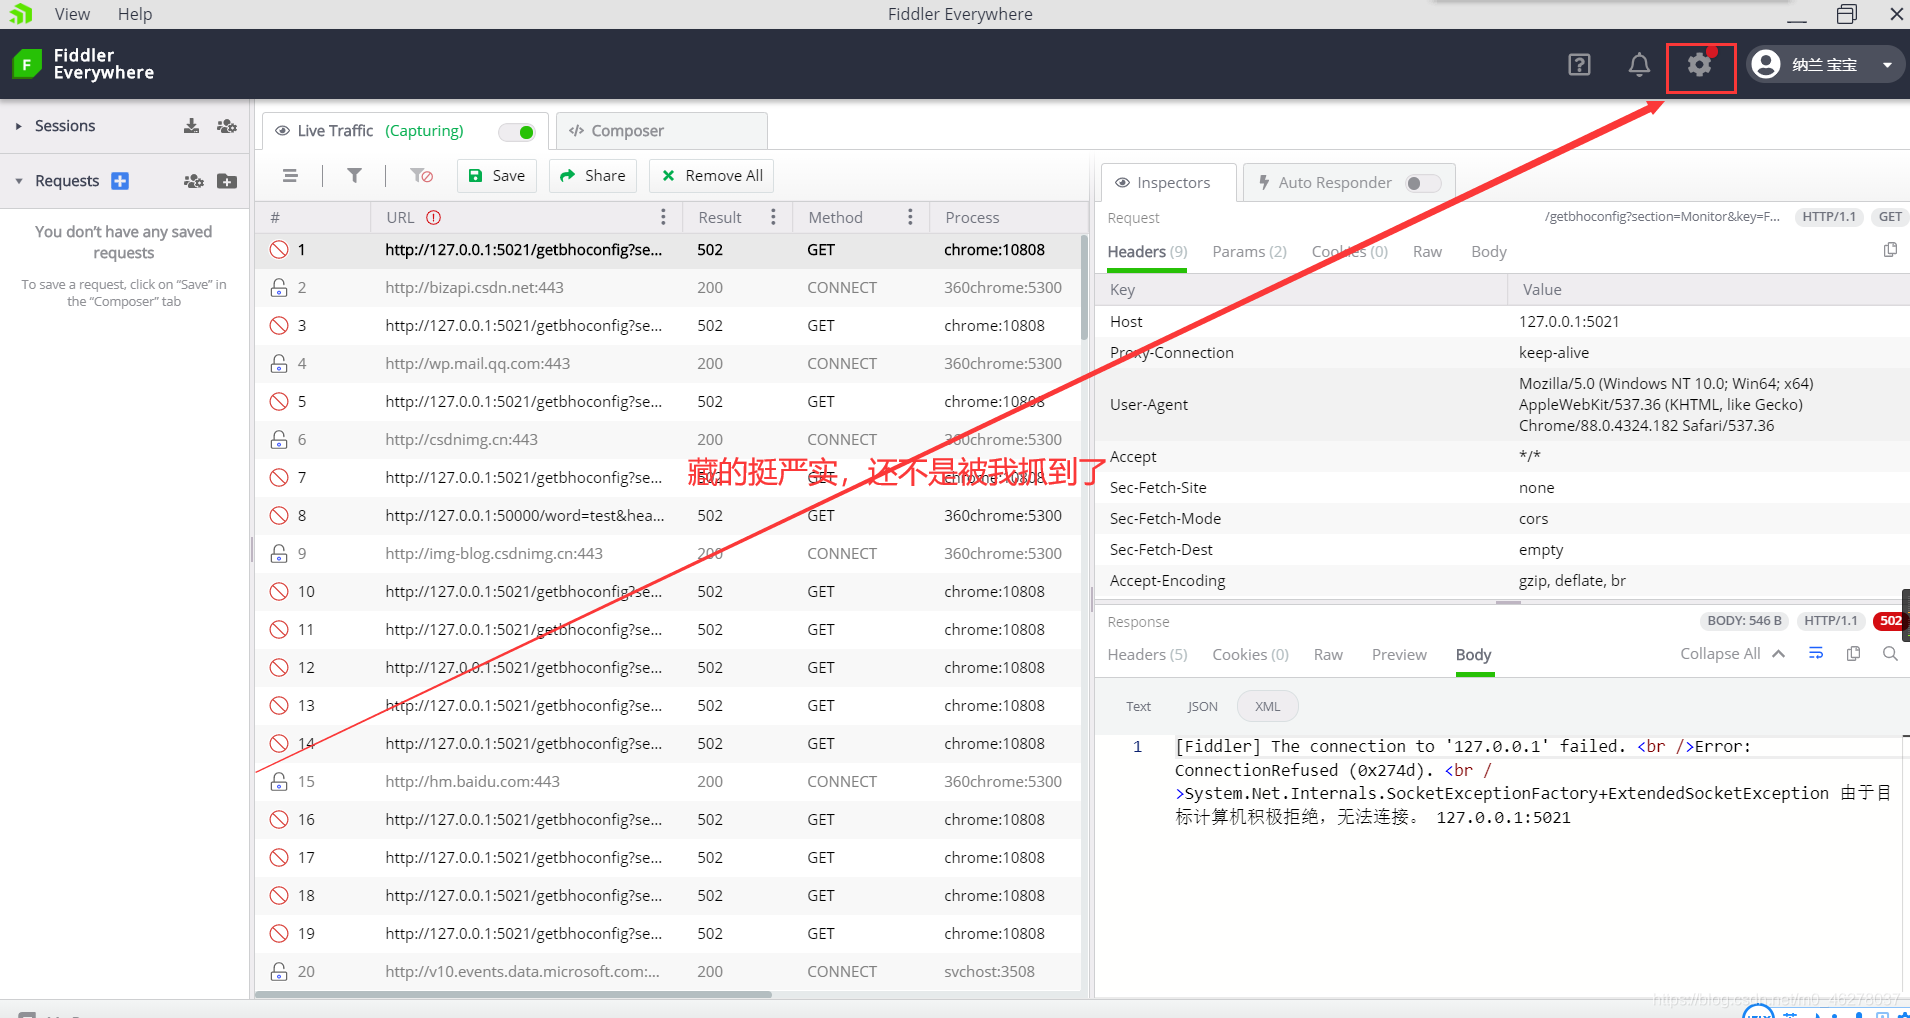The height and width of the screenshot is (1018, 1910).
Task: Click the clear filters icon
Action: pos(422,176)
